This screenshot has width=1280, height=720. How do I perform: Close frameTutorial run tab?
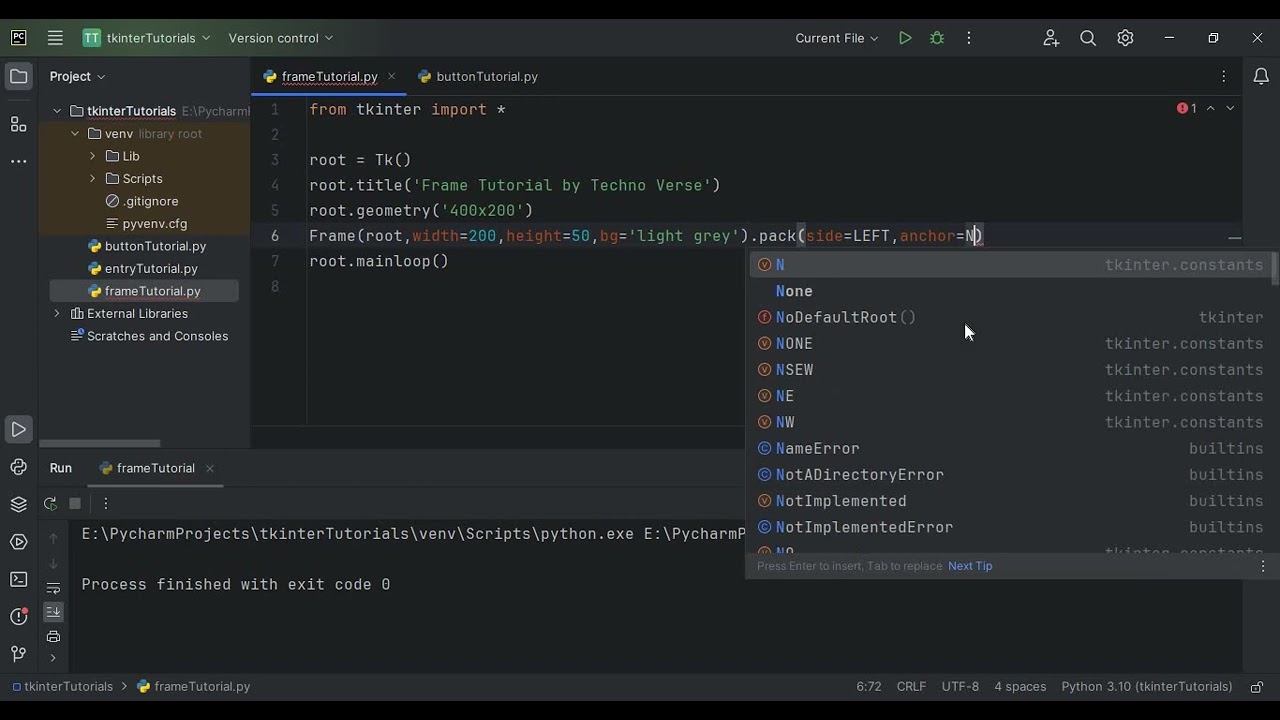[210, 468]
